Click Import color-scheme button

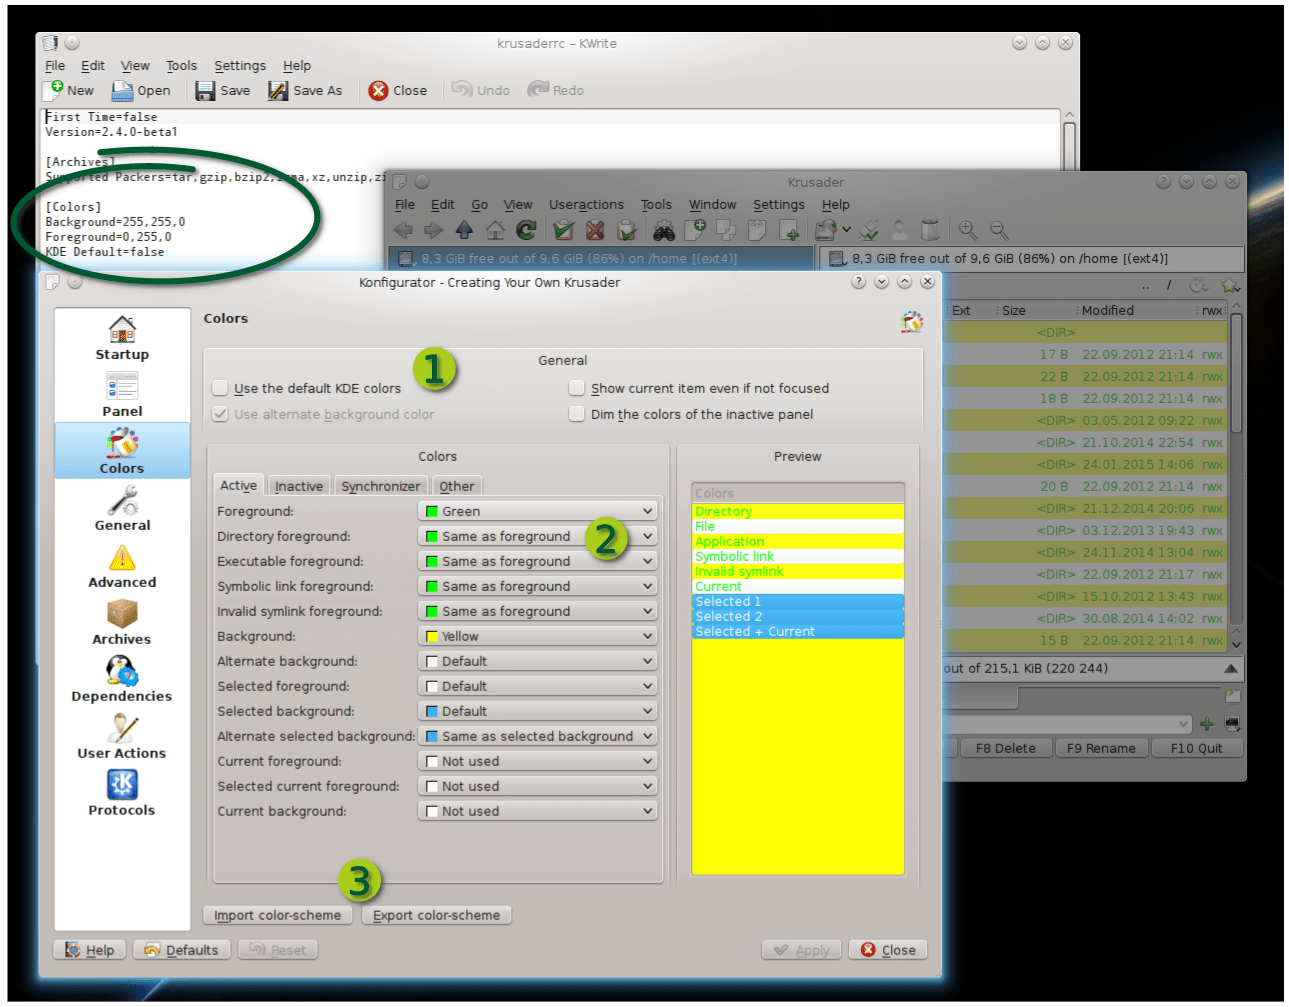pyautogui.click(x=277, y=915)
